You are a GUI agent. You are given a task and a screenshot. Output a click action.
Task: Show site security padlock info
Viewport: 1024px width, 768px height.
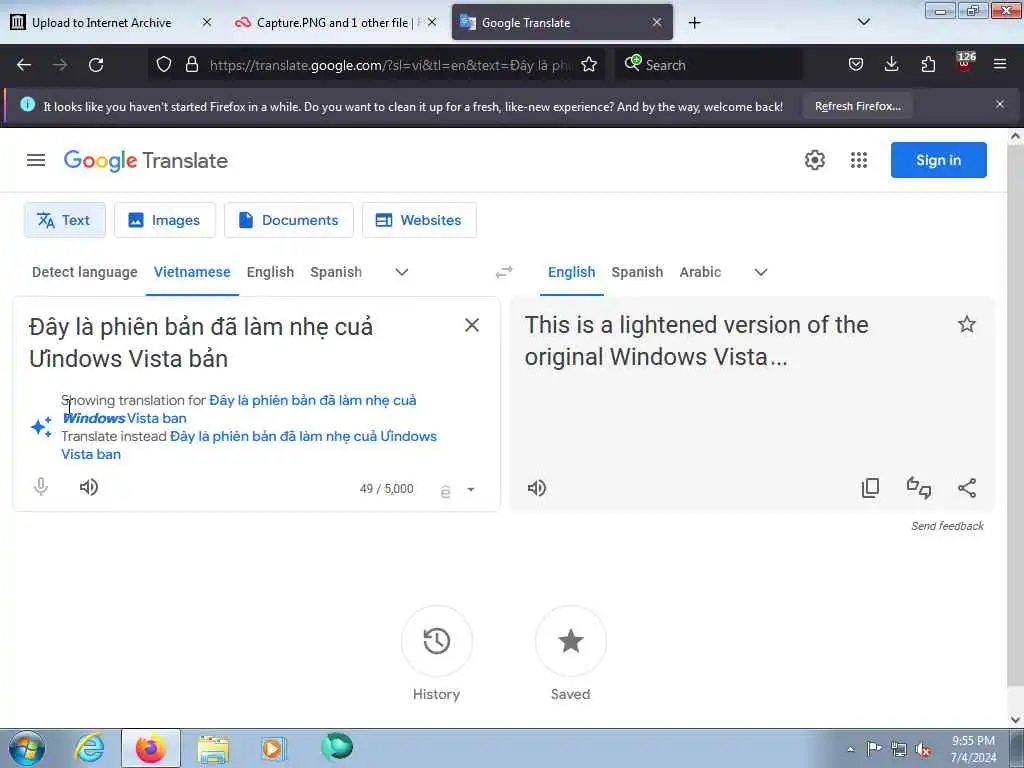pos(191,64)
